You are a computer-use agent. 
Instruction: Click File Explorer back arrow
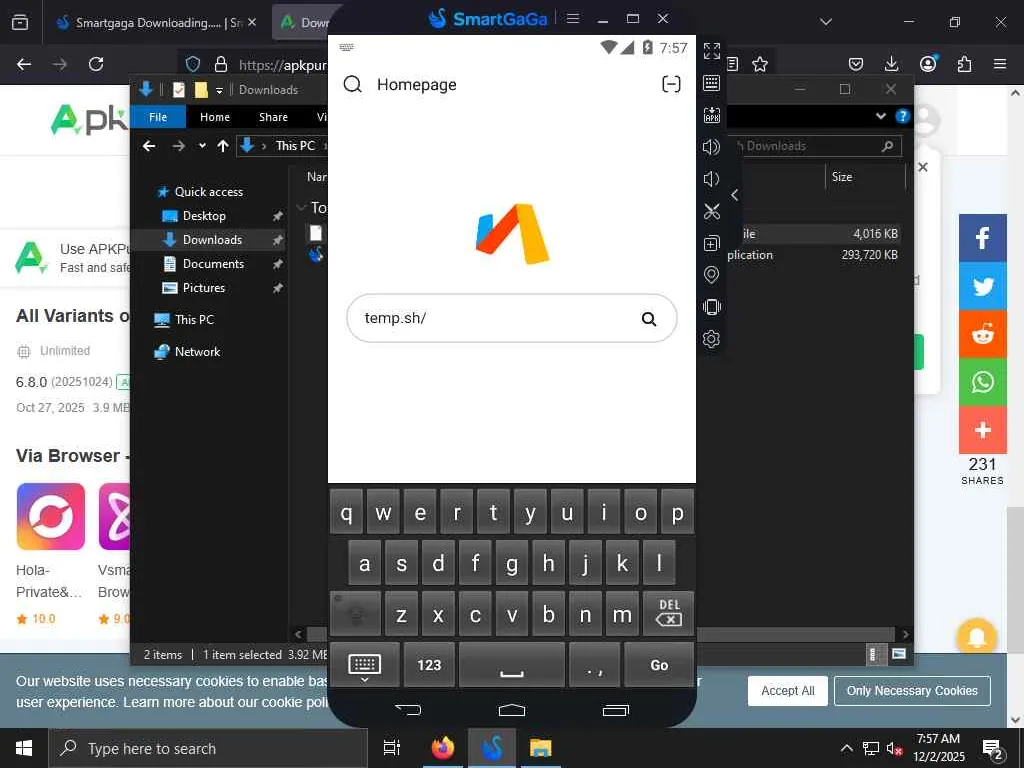pyautogui.click(x=149, y=146)
